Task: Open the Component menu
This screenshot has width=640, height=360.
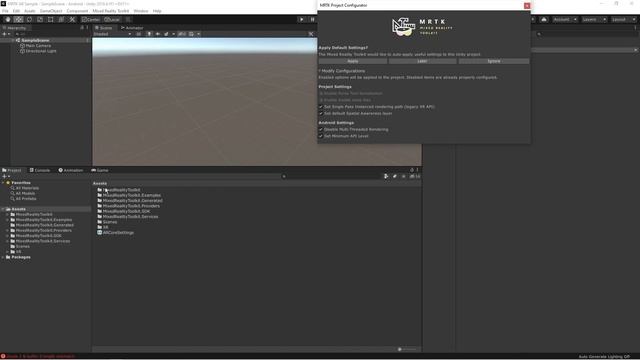Action: 77,11
